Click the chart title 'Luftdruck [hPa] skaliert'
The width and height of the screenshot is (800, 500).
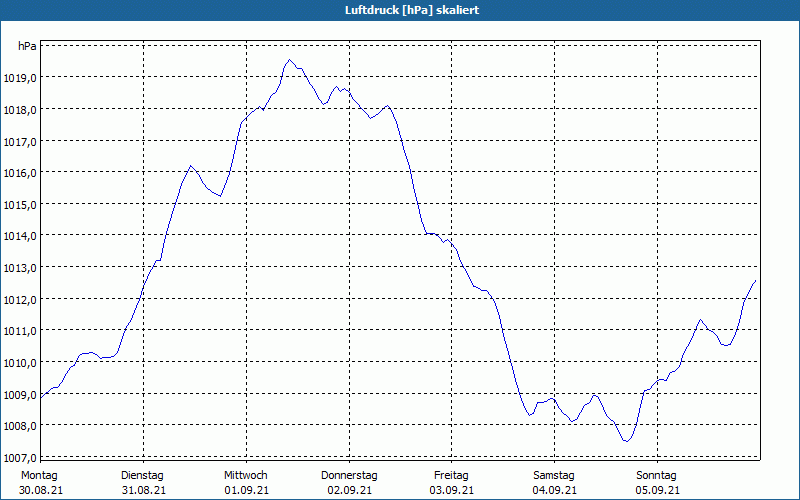(412, 10)
